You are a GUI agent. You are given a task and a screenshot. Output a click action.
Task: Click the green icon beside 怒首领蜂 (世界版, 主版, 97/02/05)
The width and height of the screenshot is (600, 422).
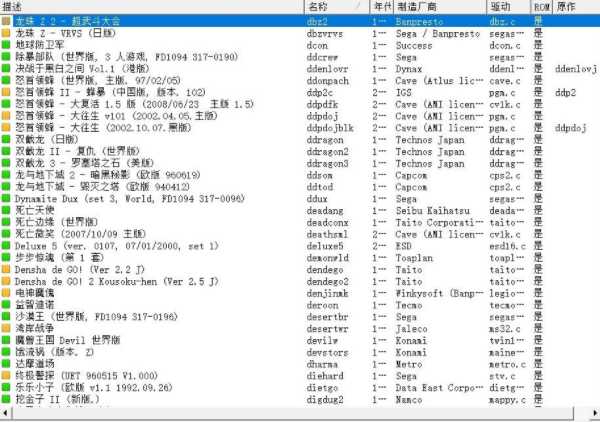click(6, 80)
